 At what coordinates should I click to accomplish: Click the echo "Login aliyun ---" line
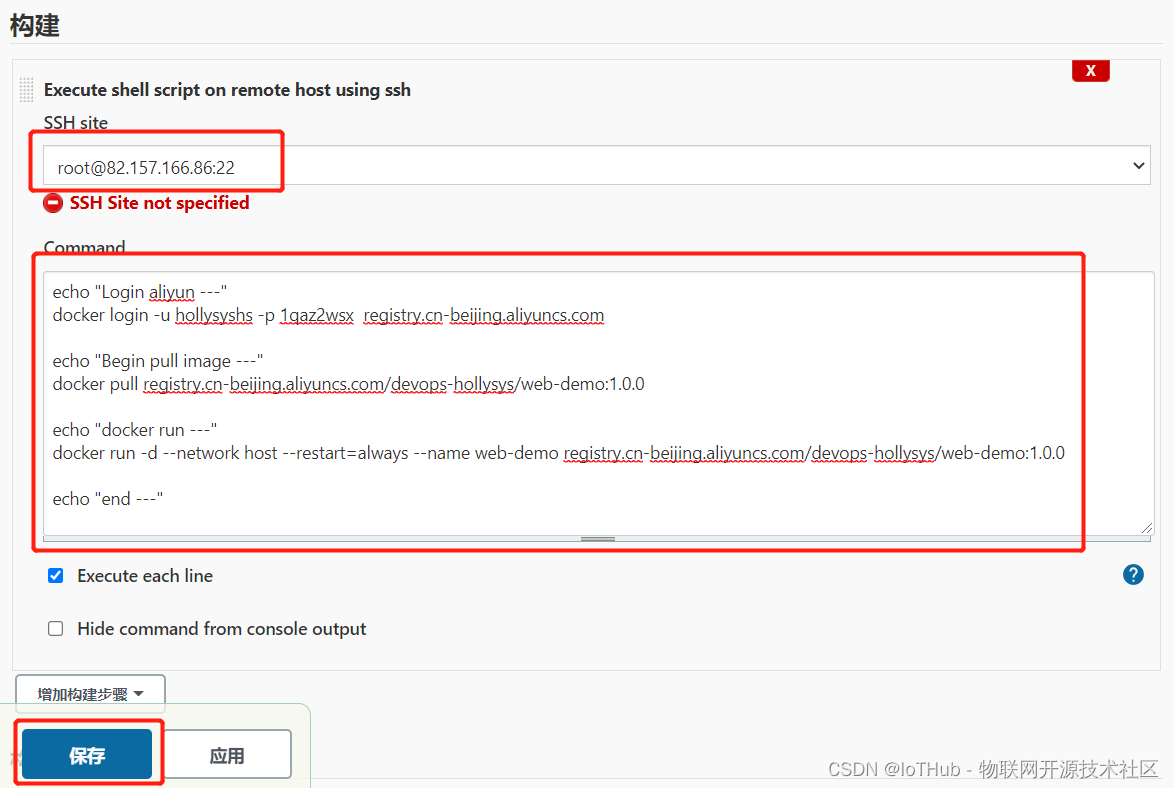coord(139,292)
